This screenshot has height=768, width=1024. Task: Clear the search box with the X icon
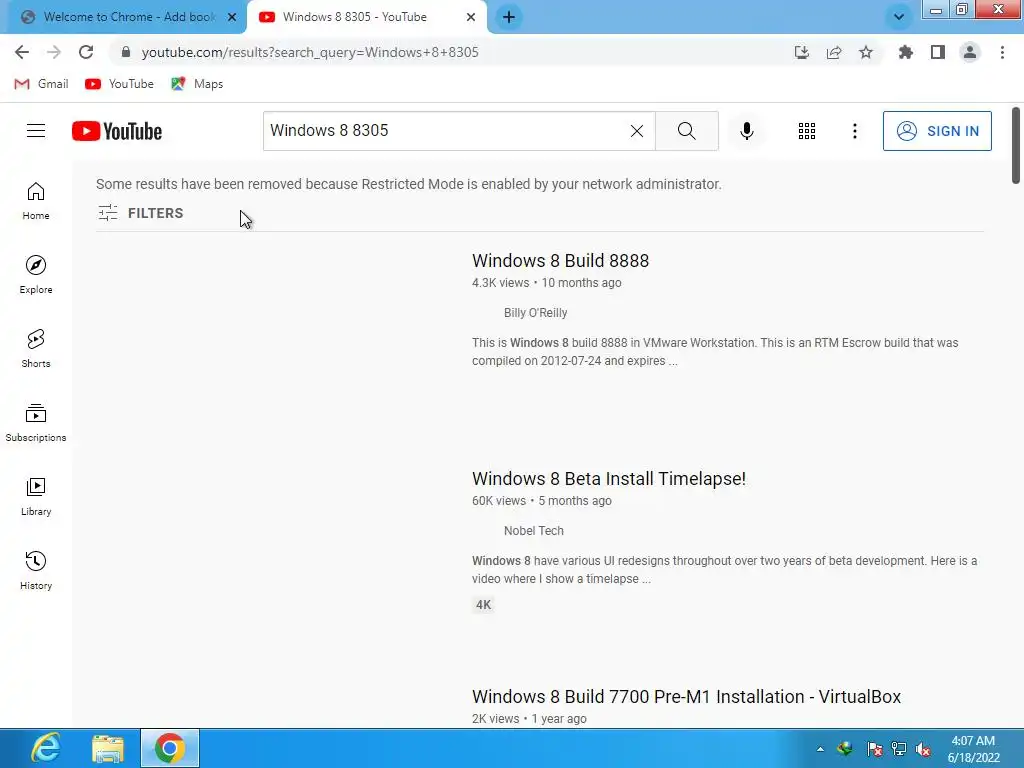[637, 131]
